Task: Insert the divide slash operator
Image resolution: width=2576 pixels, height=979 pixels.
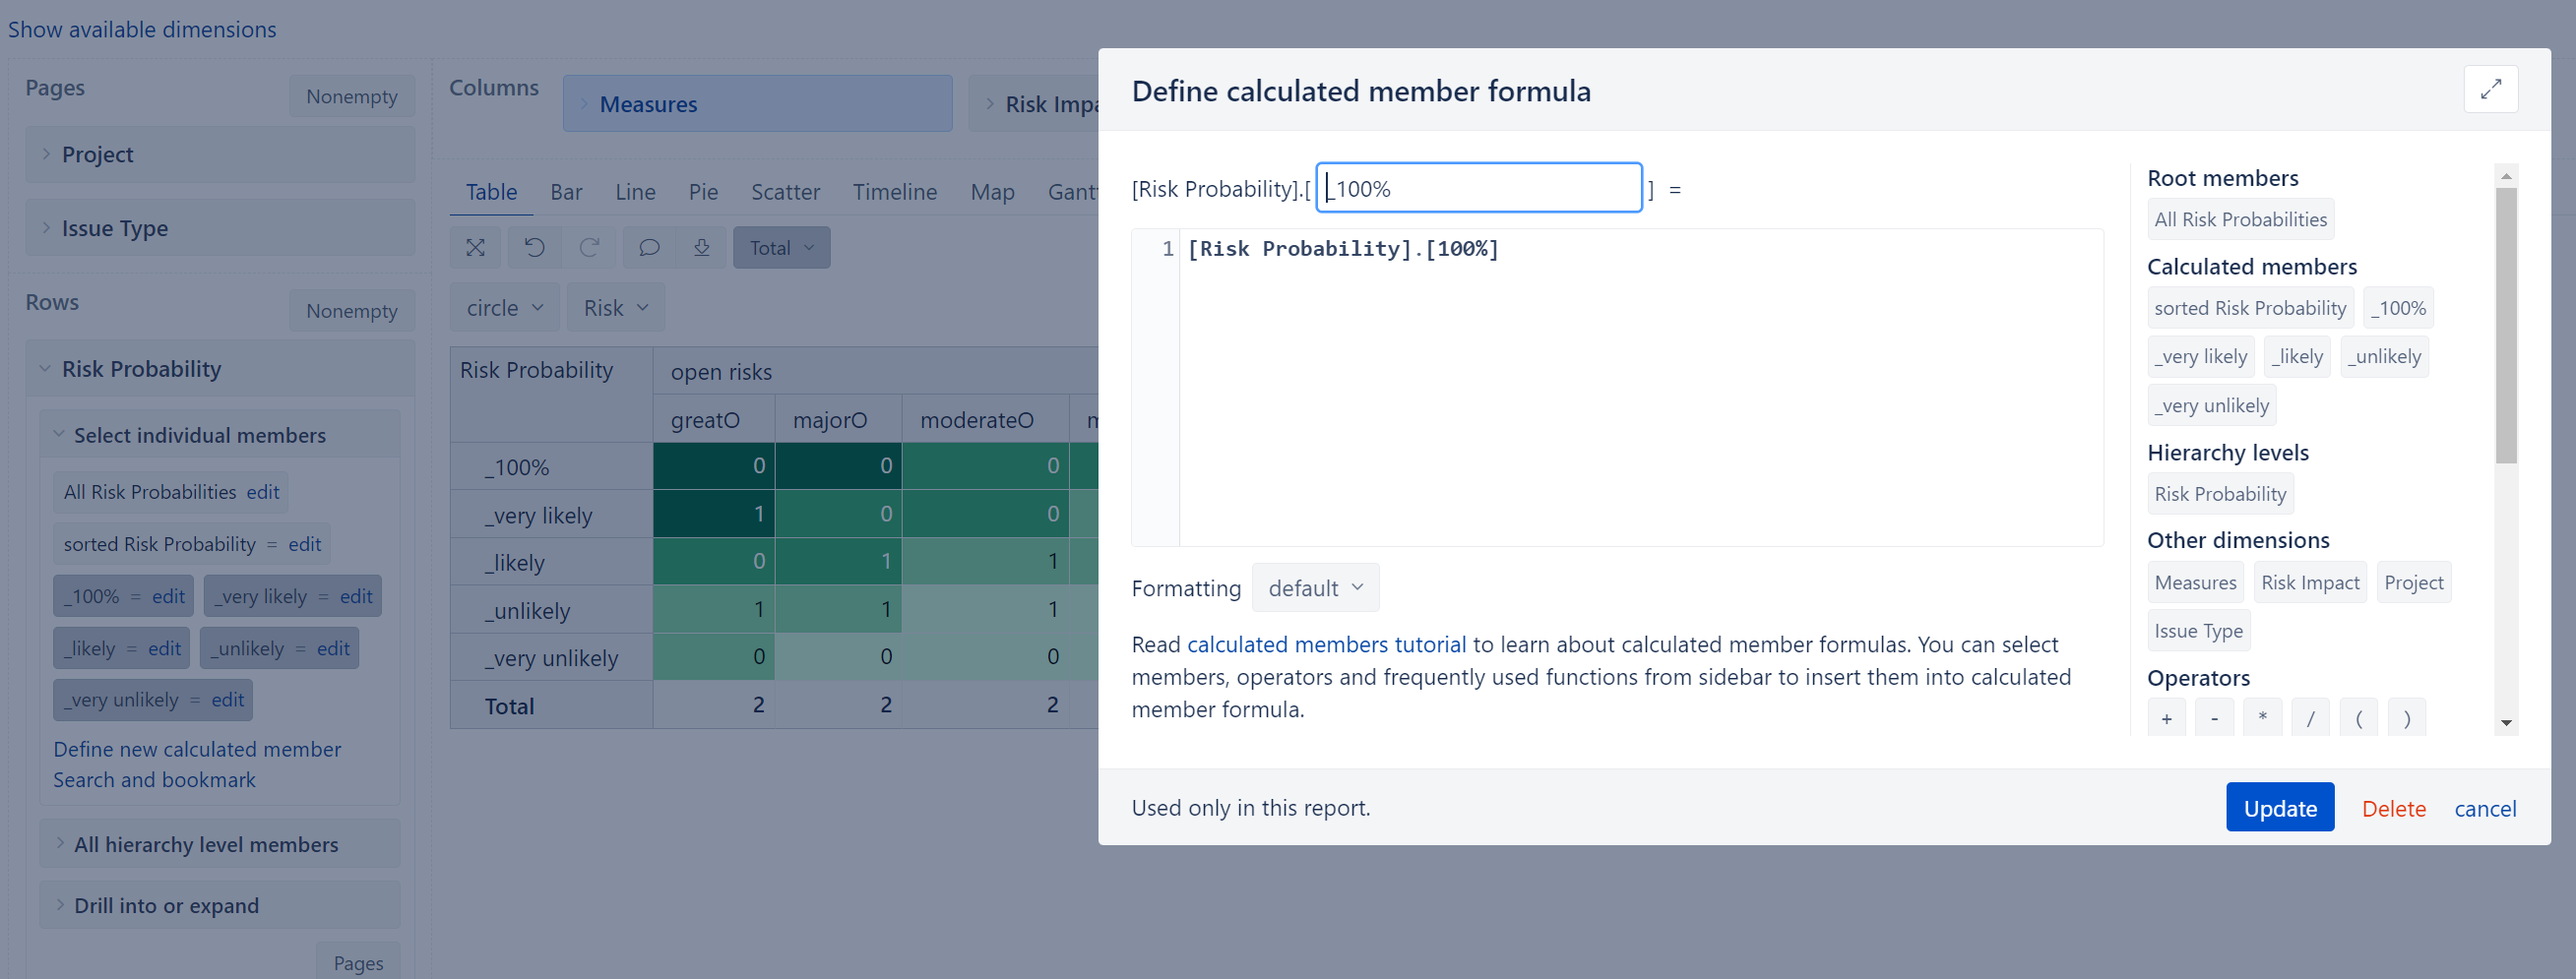Action: pos(2310,718)
